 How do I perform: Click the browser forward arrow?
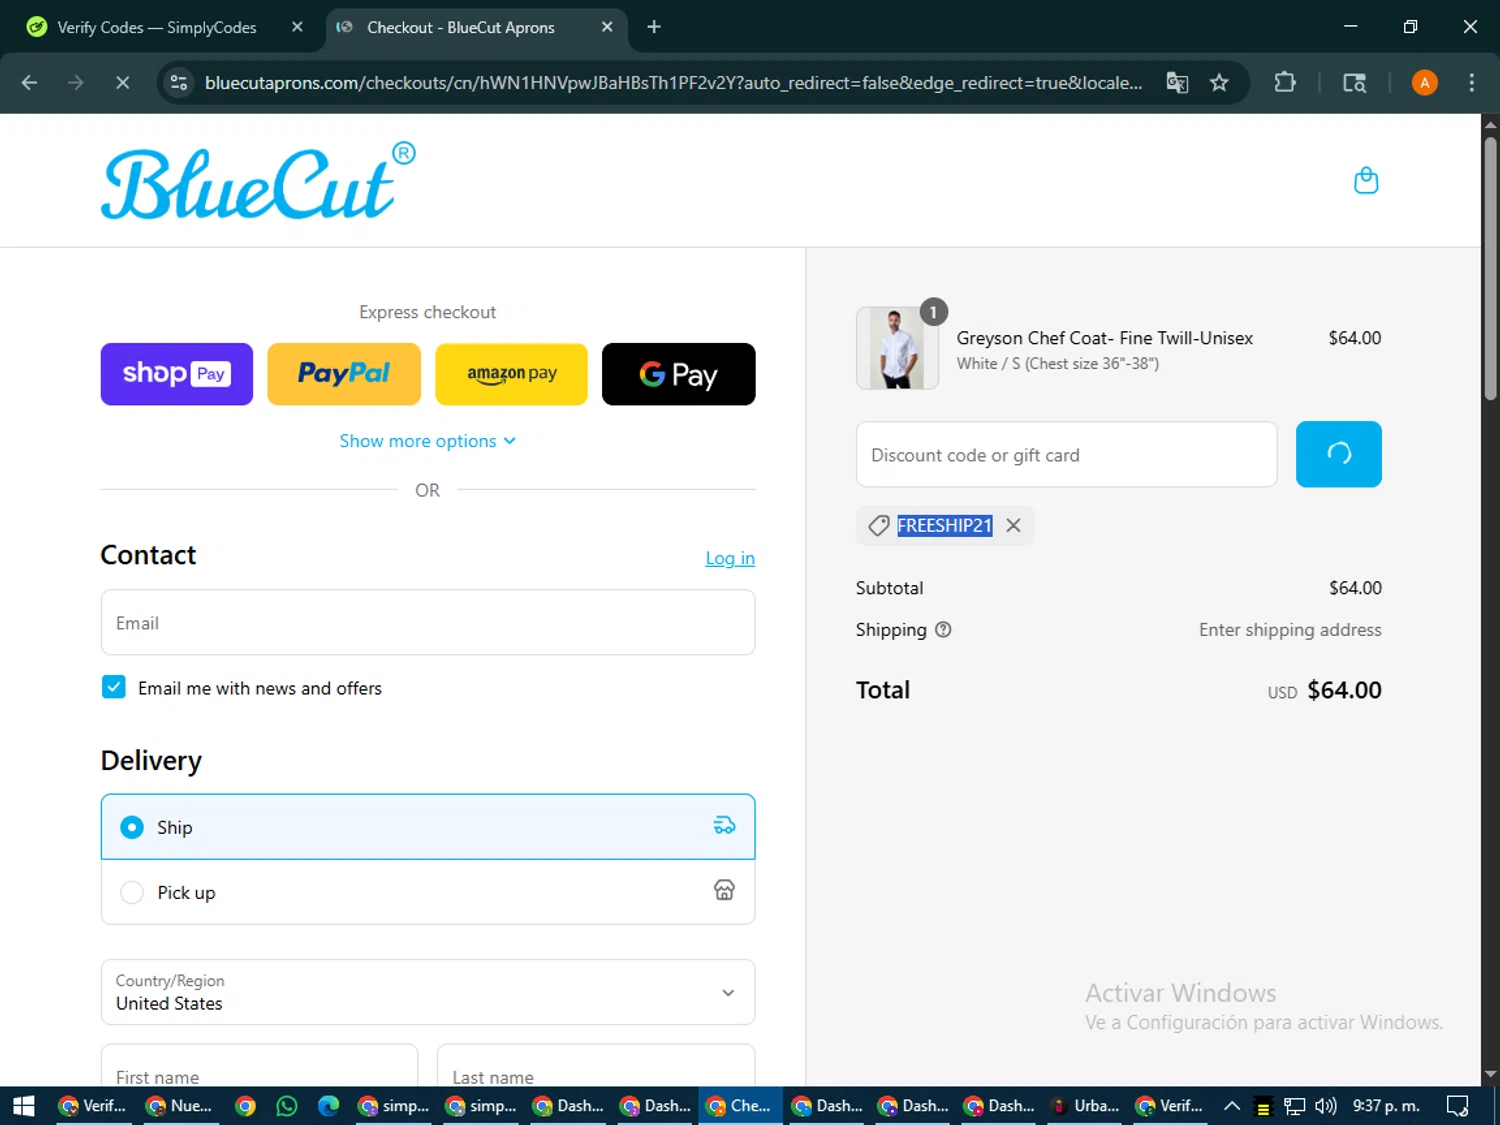tap(76, 83)
